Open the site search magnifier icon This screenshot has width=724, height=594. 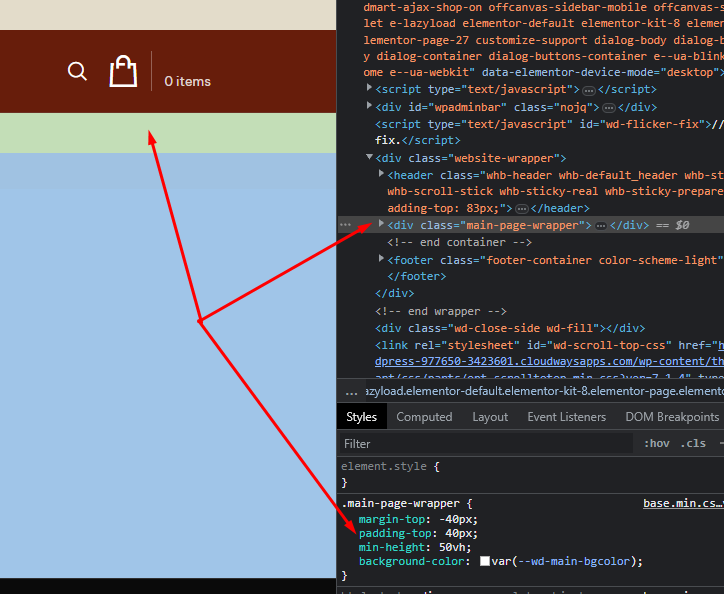tap(77, 71)
